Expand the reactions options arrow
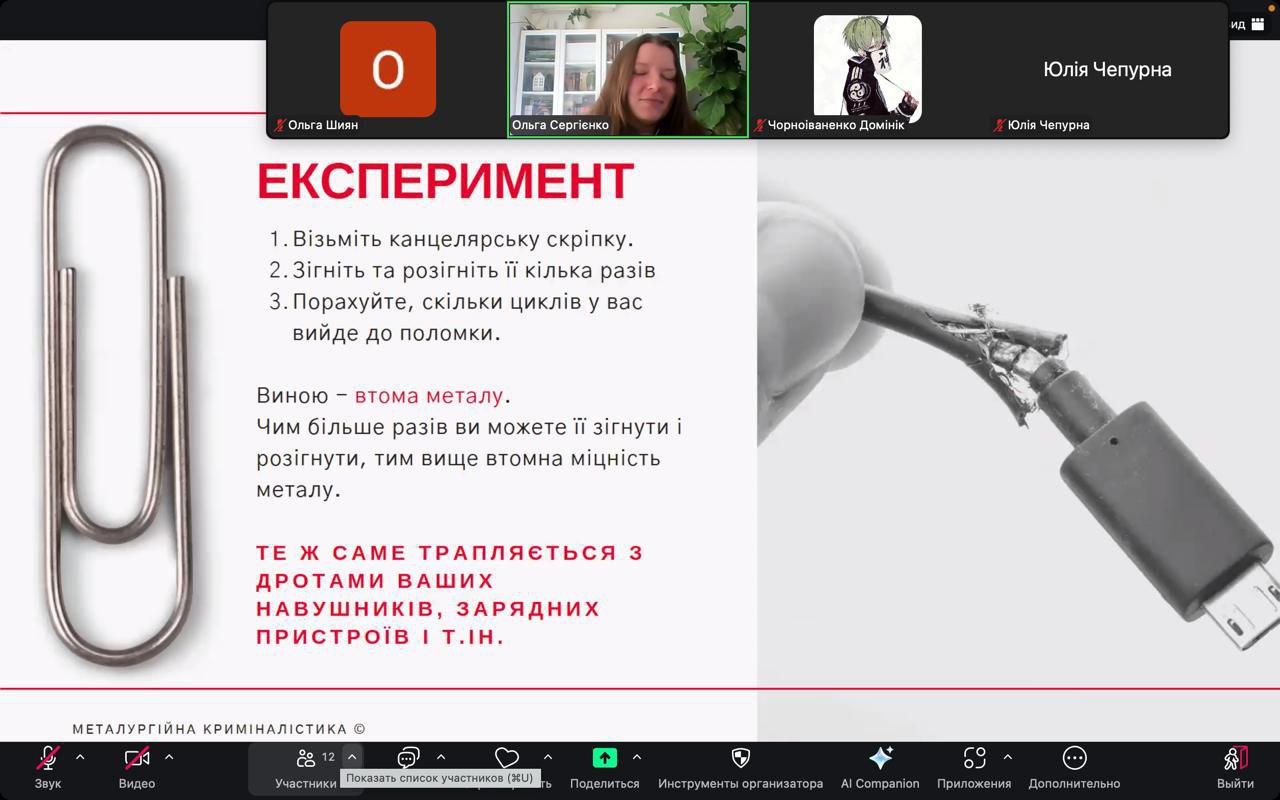Viewport: 1280px width, 800px height. click(548, 757)
